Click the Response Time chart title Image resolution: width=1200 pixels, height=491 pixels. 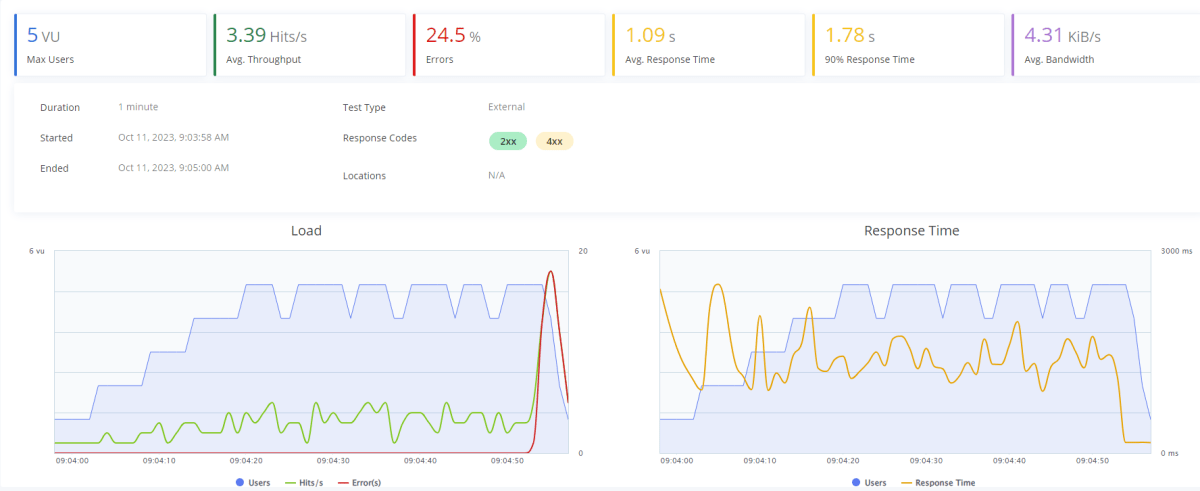pyautogui.click(x=911, y=230)
